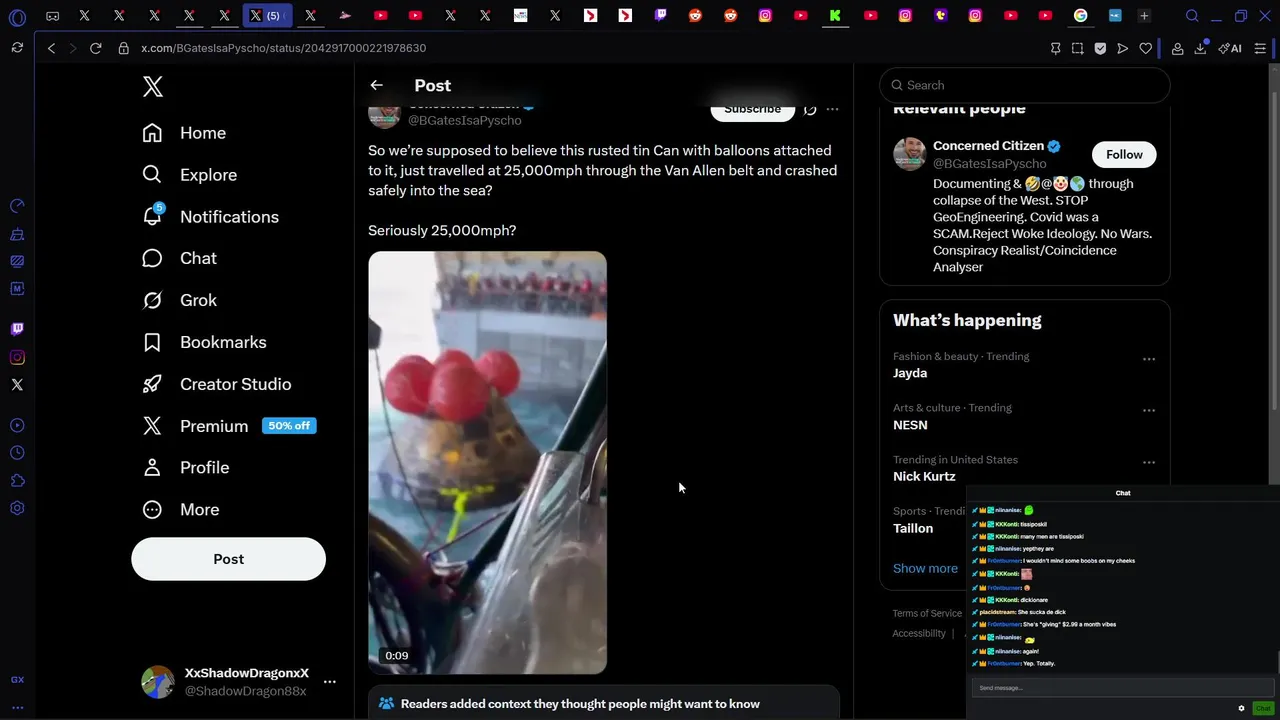1280x720 pixels.
Task: Open the Accessibility footer link
Action: (x=919, y=633)
